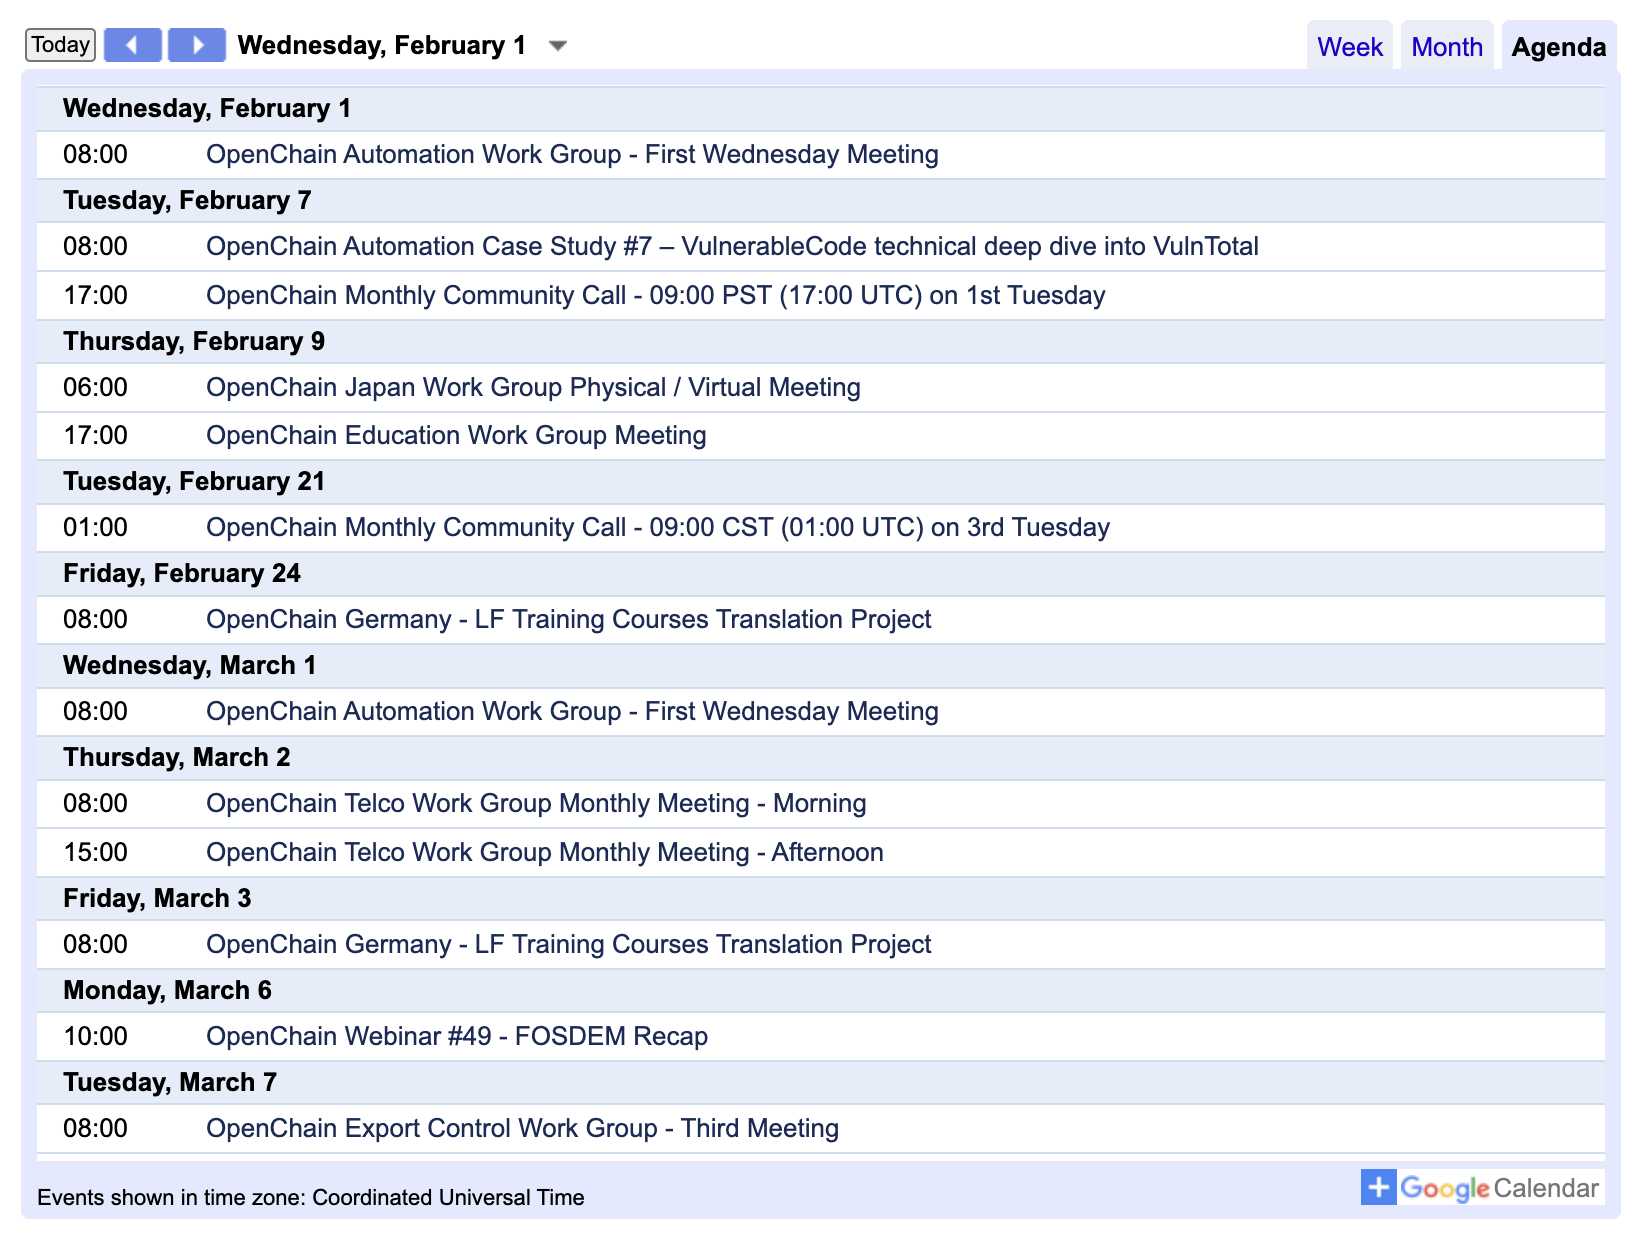Click the Wednesday, February 1 date header row
Screen dimensions: 1635x1235
pos(821,109)
